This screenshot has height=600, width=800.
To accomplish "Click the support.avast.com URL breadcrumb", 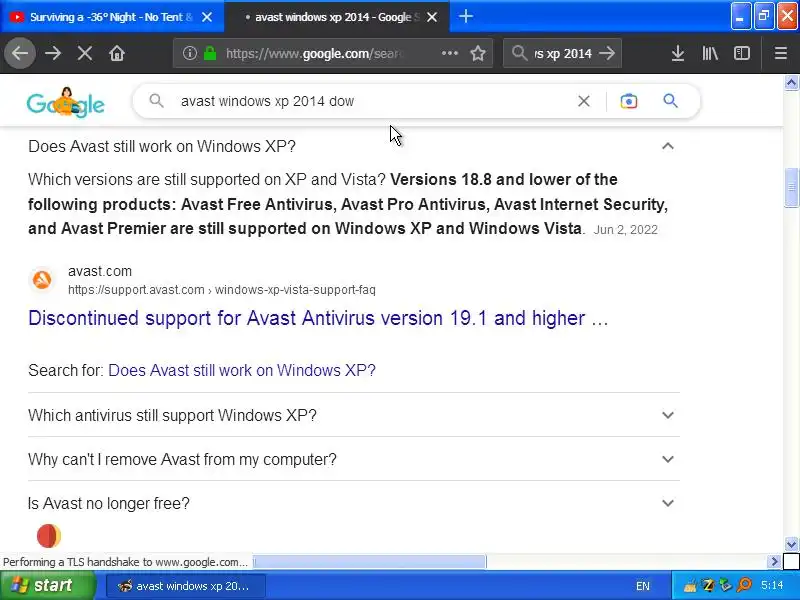I will point(221,290).
